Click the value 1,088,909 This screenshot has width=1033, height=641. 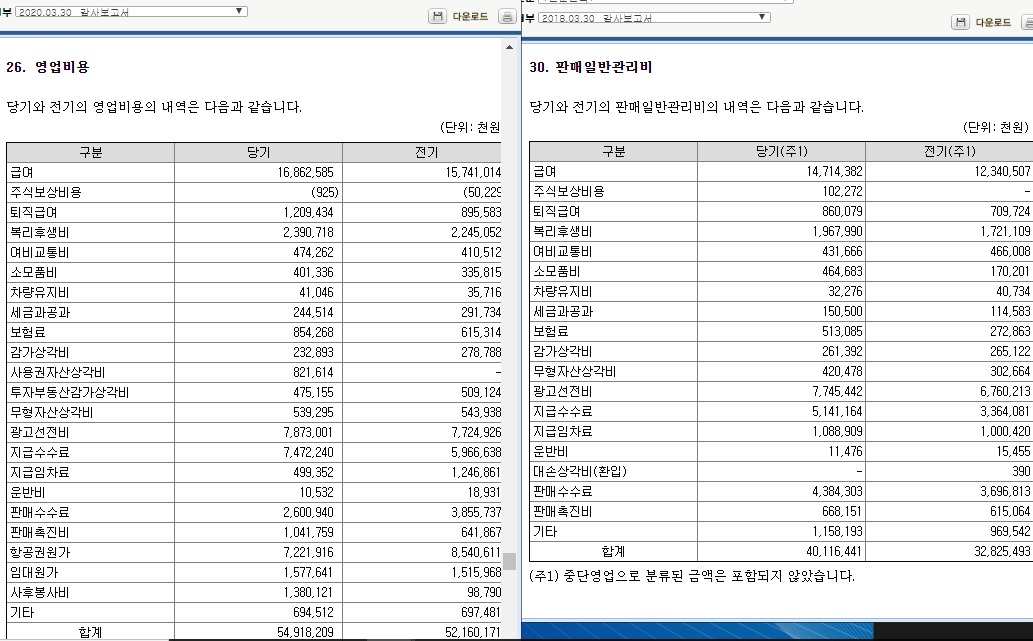tap(837, 432)
